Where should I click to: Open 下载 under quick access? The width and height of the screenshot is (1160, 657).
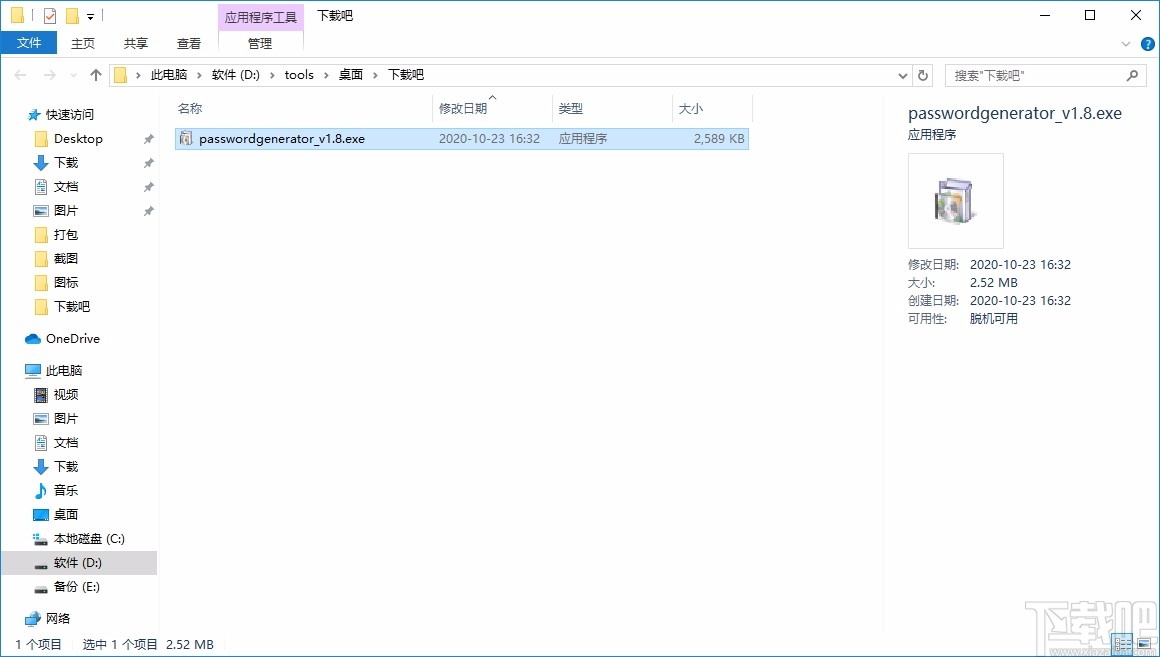(65, 162)
